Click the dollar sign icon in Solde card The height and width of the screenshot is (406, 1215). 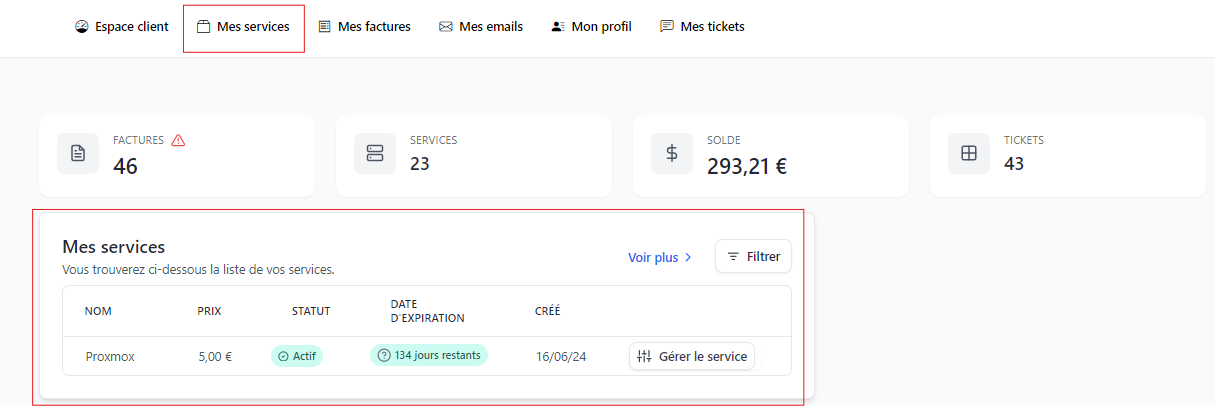click(672, 154)
